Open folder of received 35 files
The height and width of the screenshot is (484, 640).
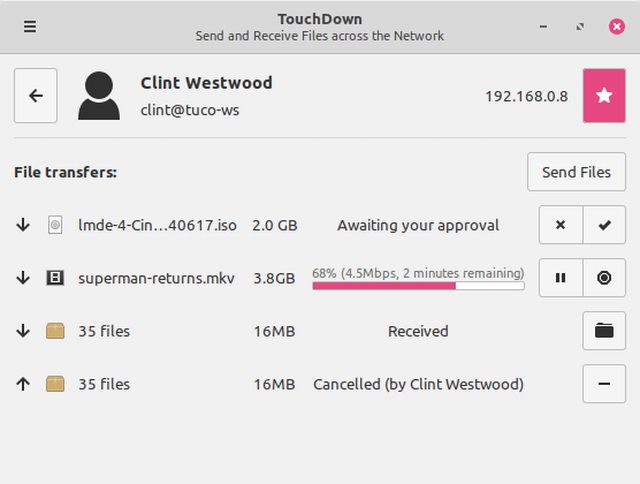click(604, 331)
